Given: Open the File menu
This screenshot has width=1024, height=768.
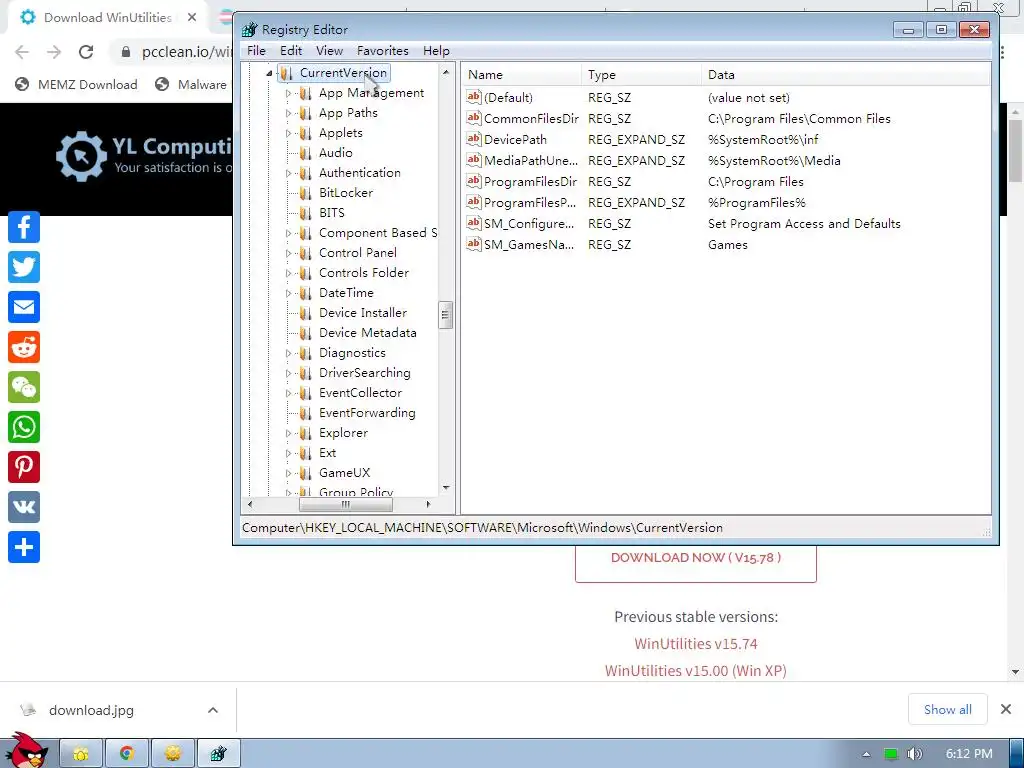Looking at the screenshot, I should tap(256, 51).
